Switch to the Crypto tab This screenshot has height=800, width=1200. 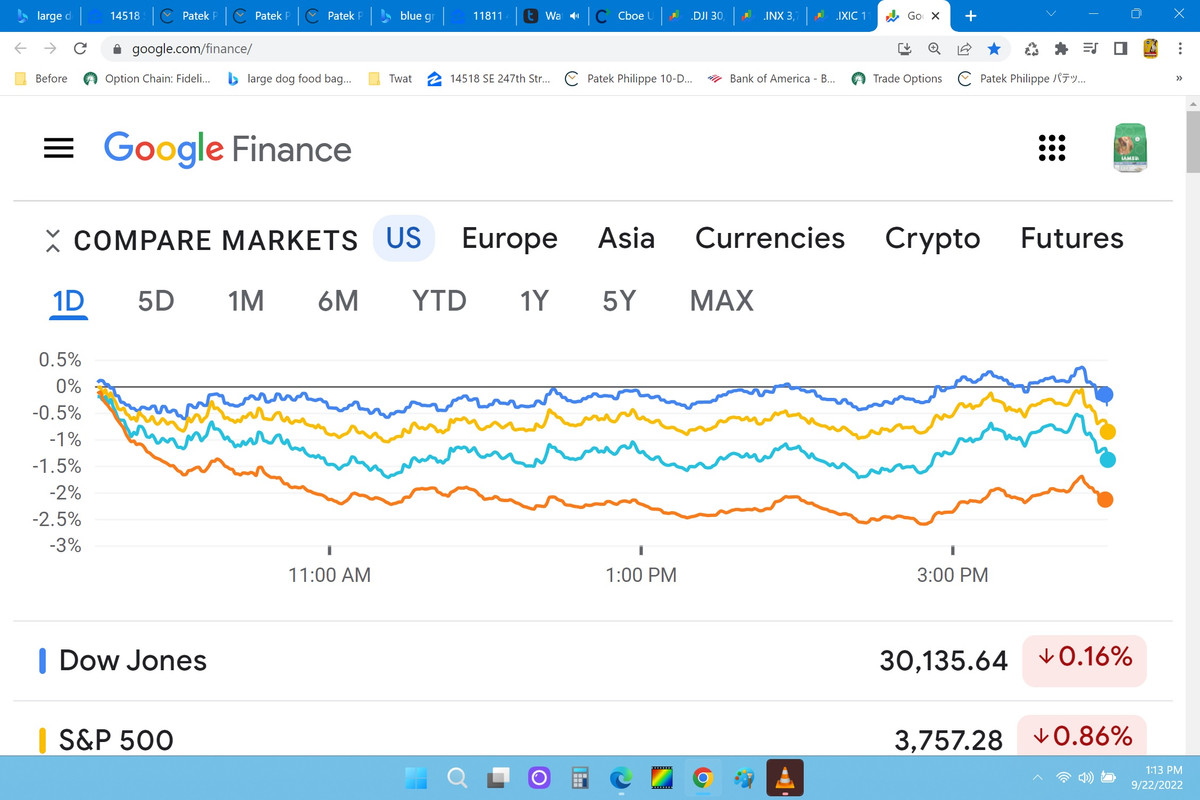932,239
